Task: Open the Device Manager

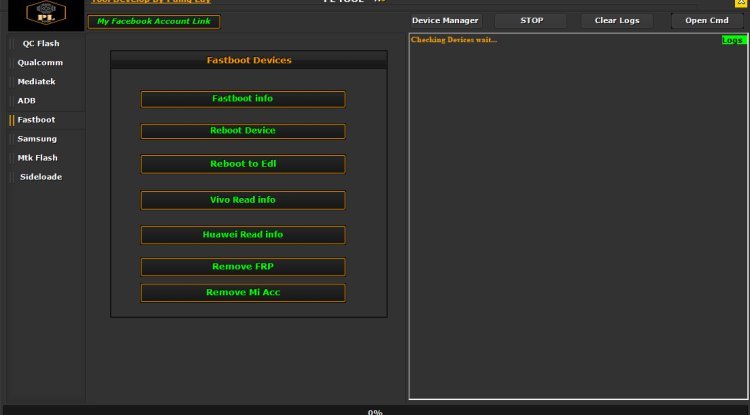Action: [x=445, y=21]
